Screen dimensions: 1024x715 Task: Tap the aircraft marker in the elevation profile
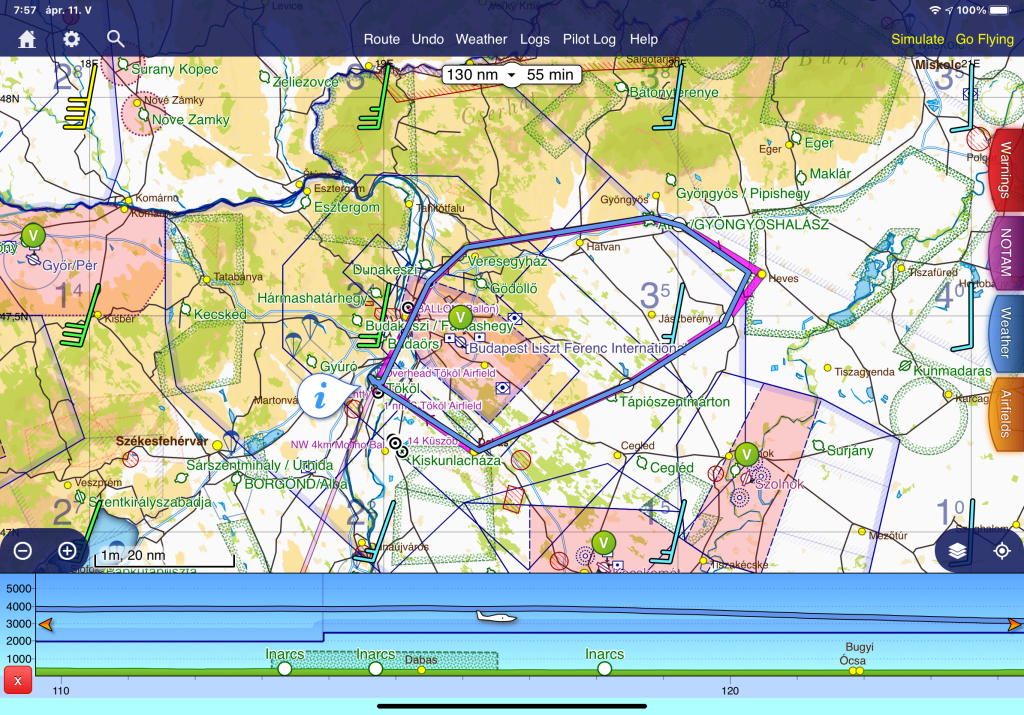tap(496, 617)
